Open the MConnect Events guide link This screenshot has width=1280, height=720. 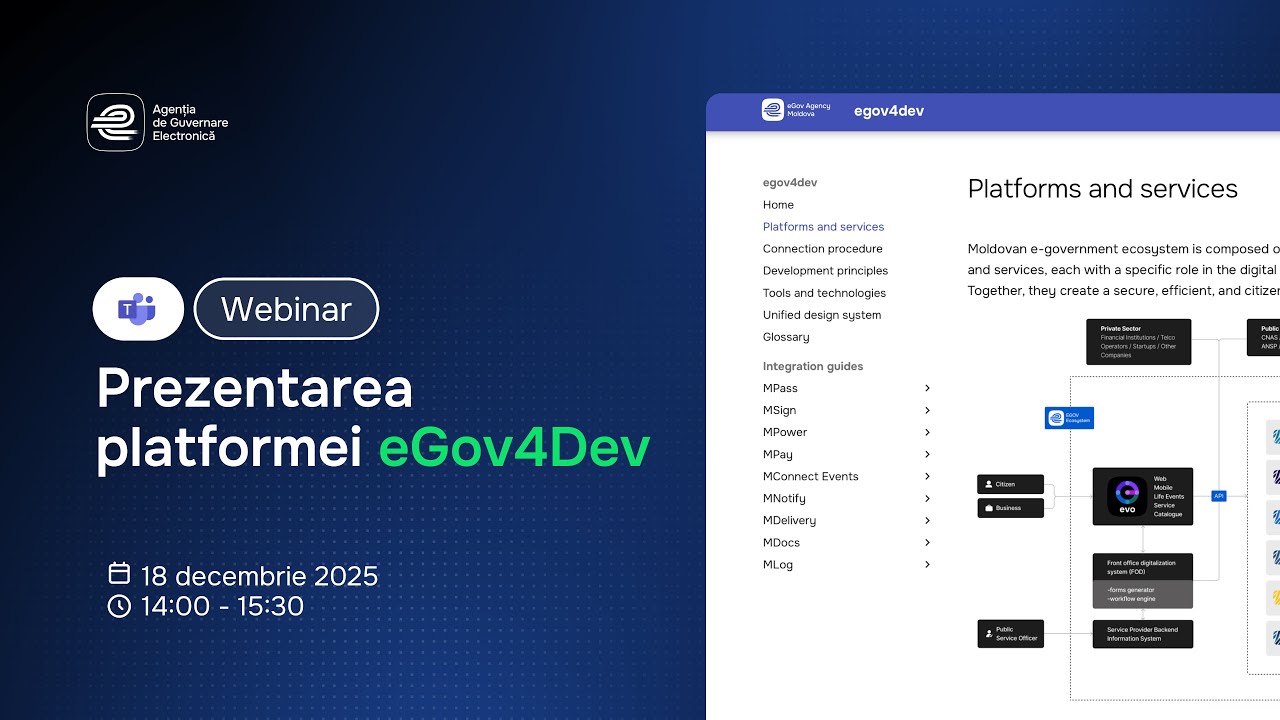[x=810, y=476]
